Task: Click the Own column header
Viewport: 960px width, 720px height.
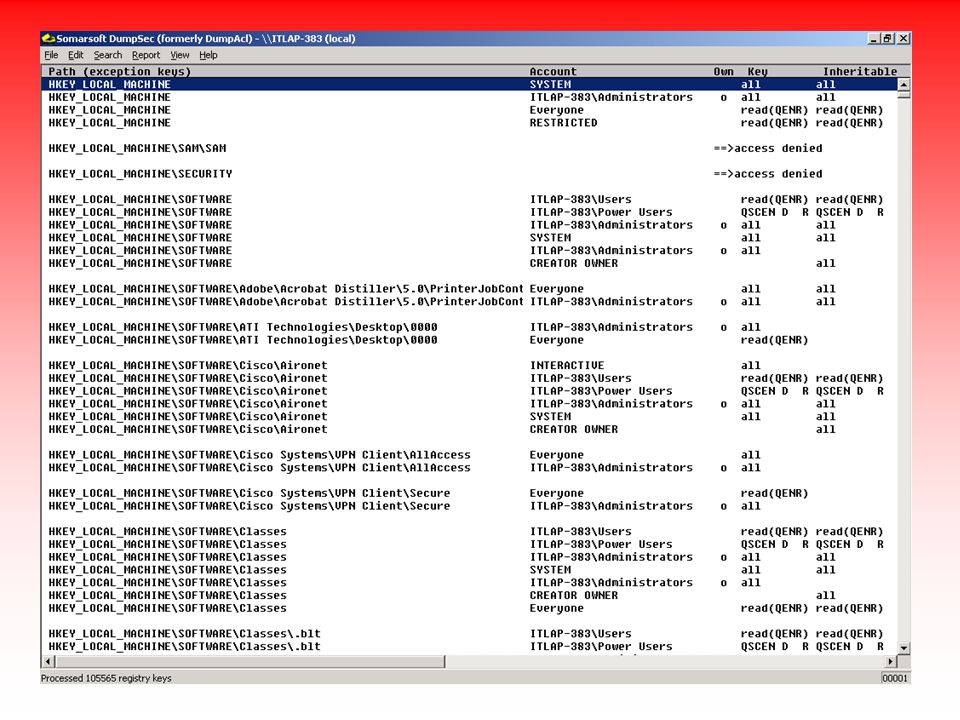Action: pos(723,72)
